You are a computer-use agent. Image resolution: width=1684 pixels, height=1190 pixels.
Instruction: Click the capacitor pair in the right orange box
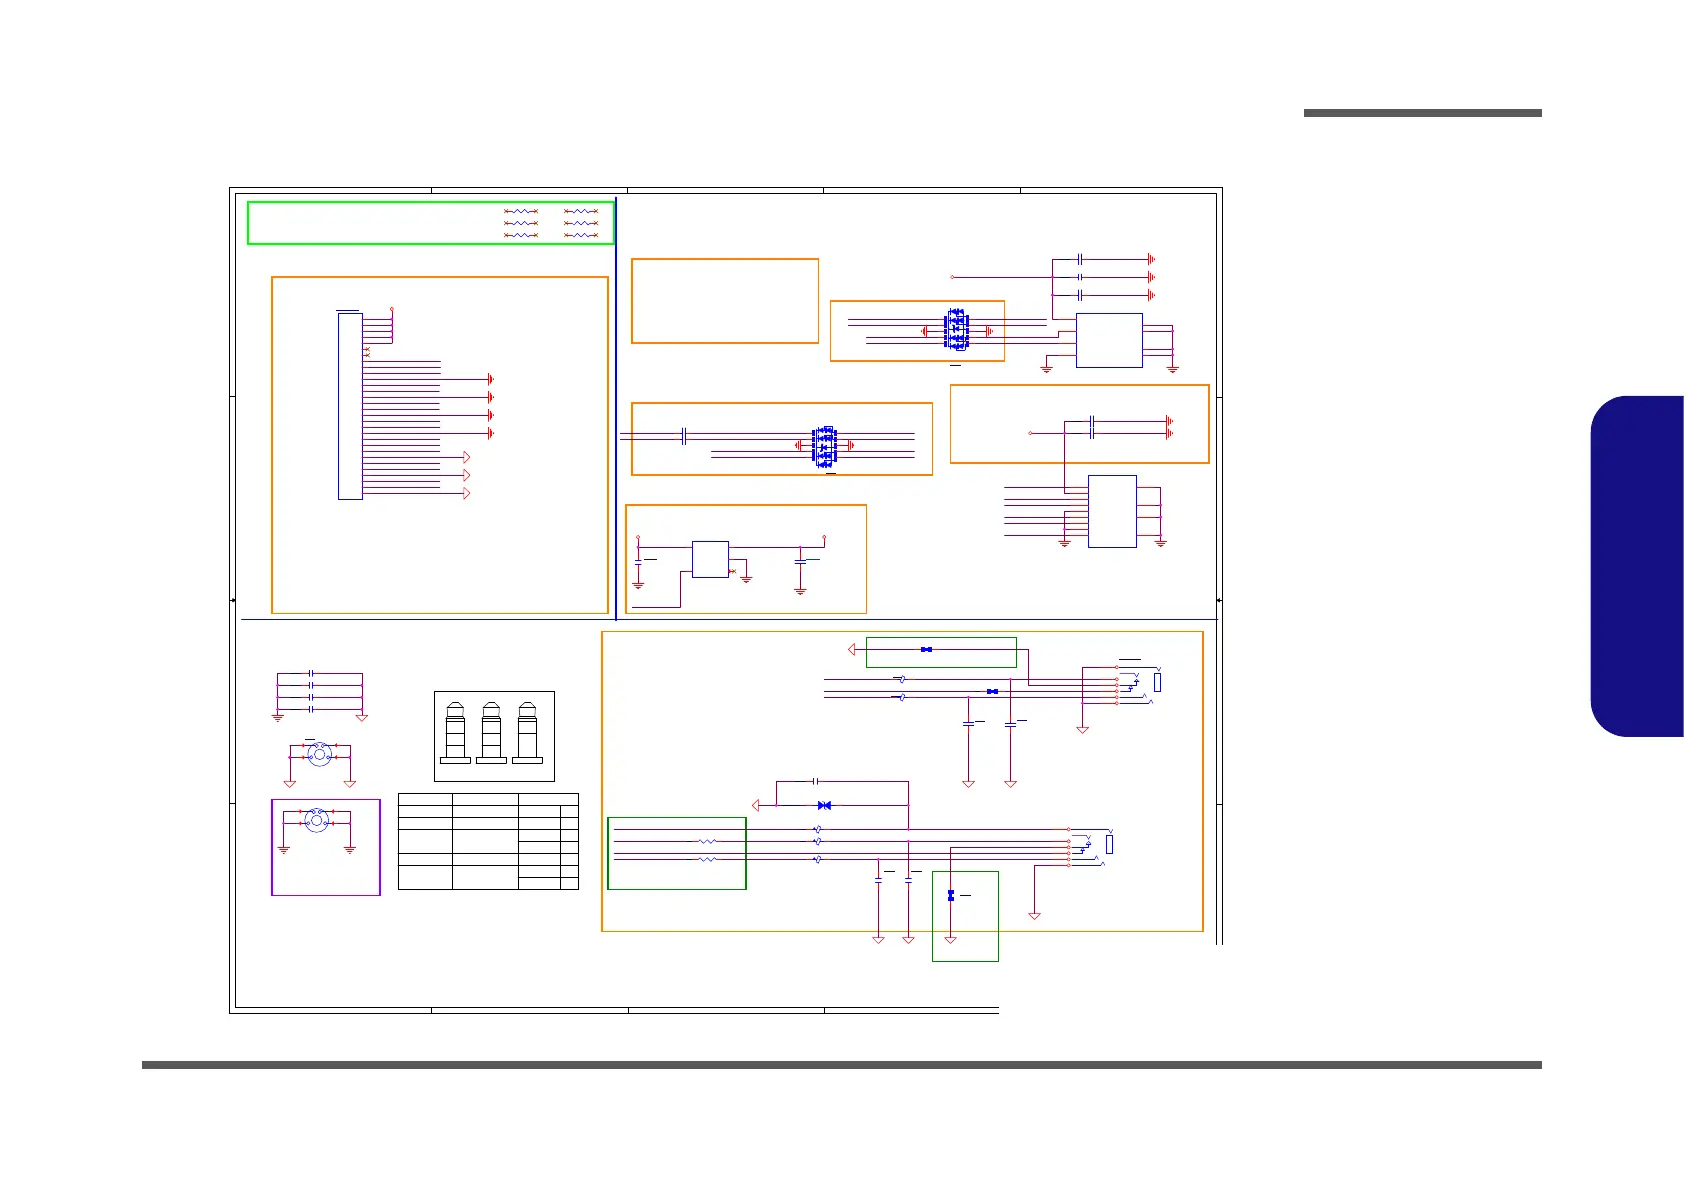click(1092, 427)
